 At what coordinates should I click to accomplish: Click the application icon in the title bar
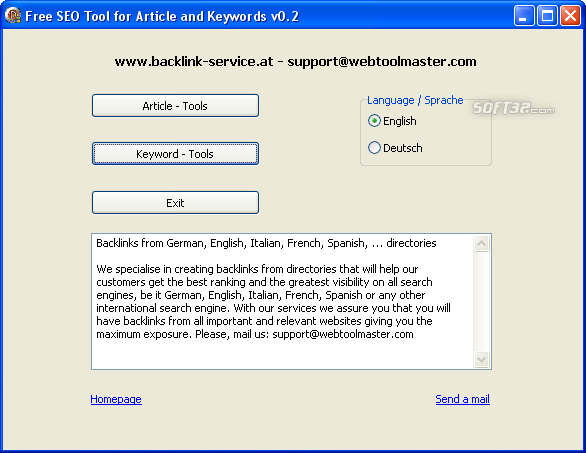(x=13, y=16)
